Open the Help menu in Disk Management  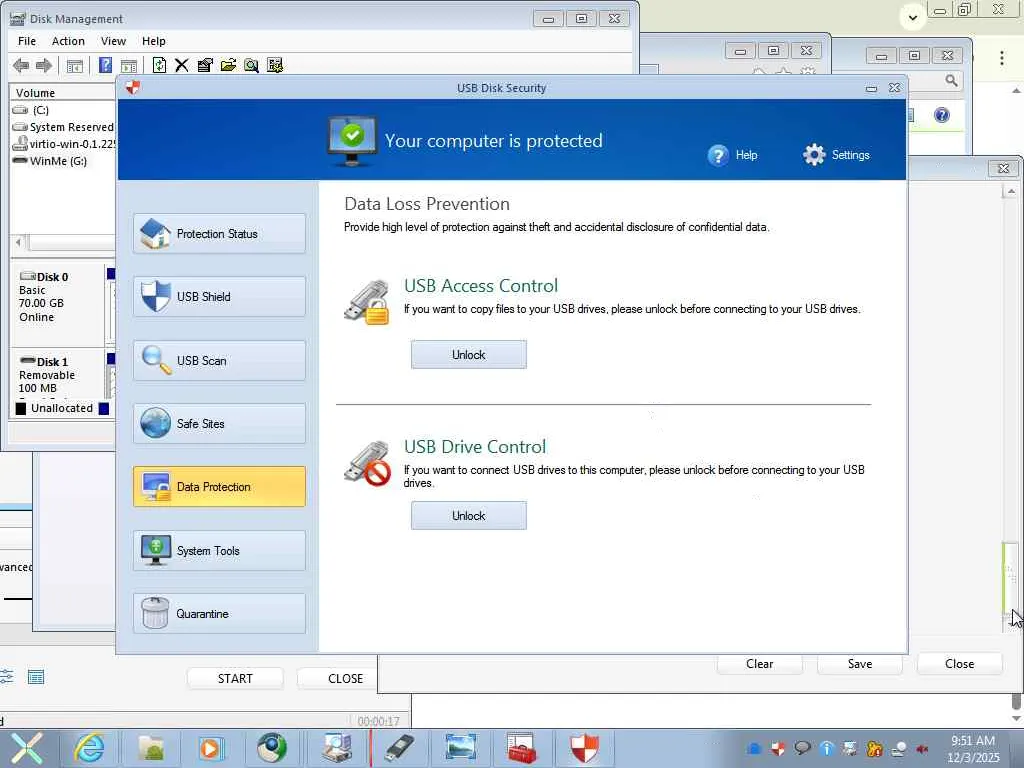[x=153, y=41]
